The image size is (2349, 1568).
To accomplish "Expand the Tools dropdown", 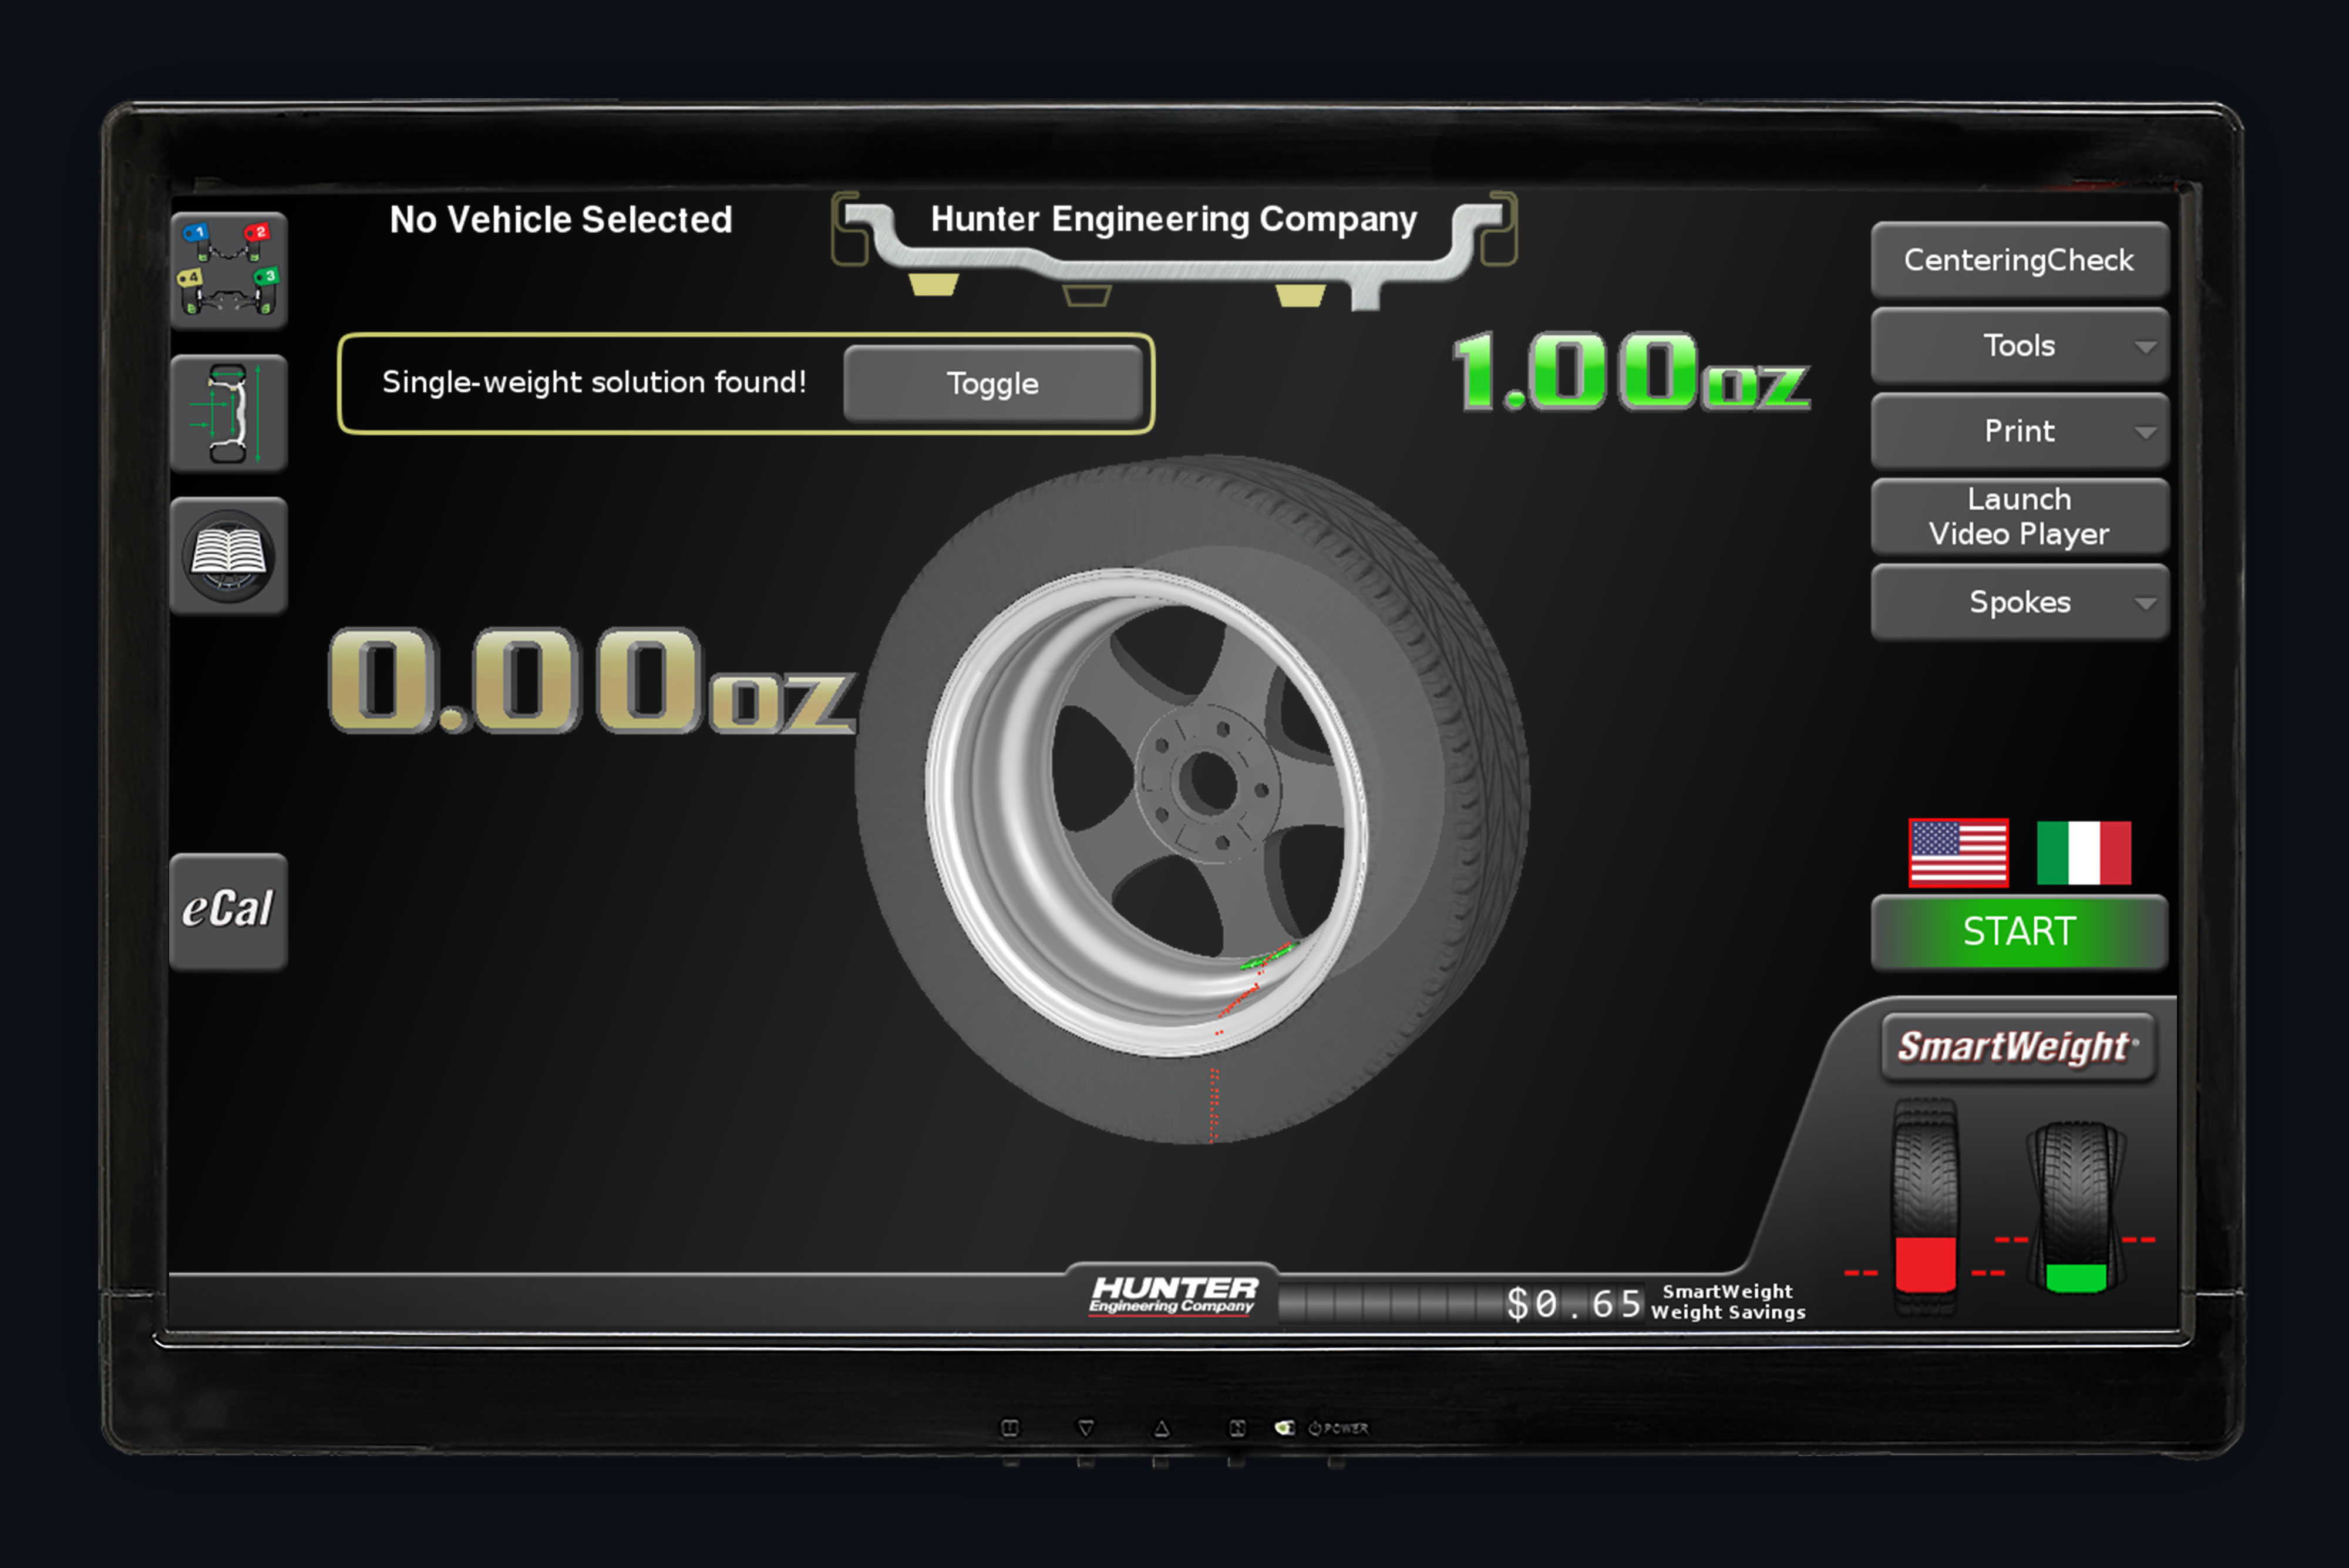I will point(2019,346).
